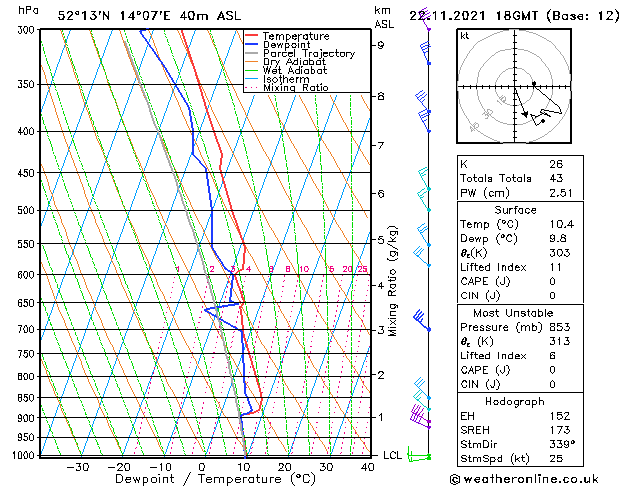Click the Dewpoint legend entry
Screen dimensions: 629x486
pos(287,45)
